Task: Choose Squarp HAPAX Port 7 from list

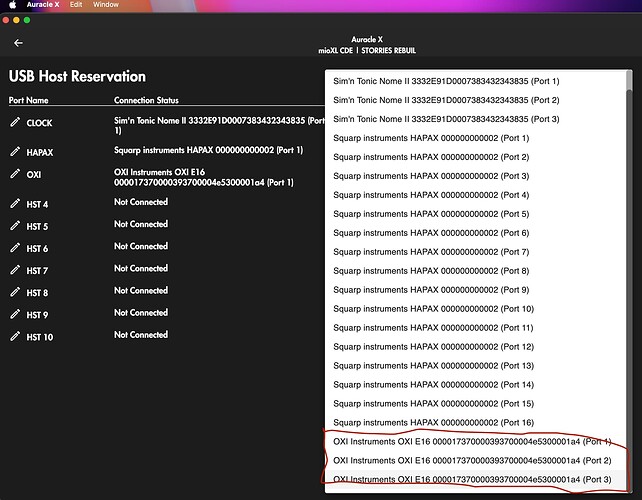Action: [475, 252]
